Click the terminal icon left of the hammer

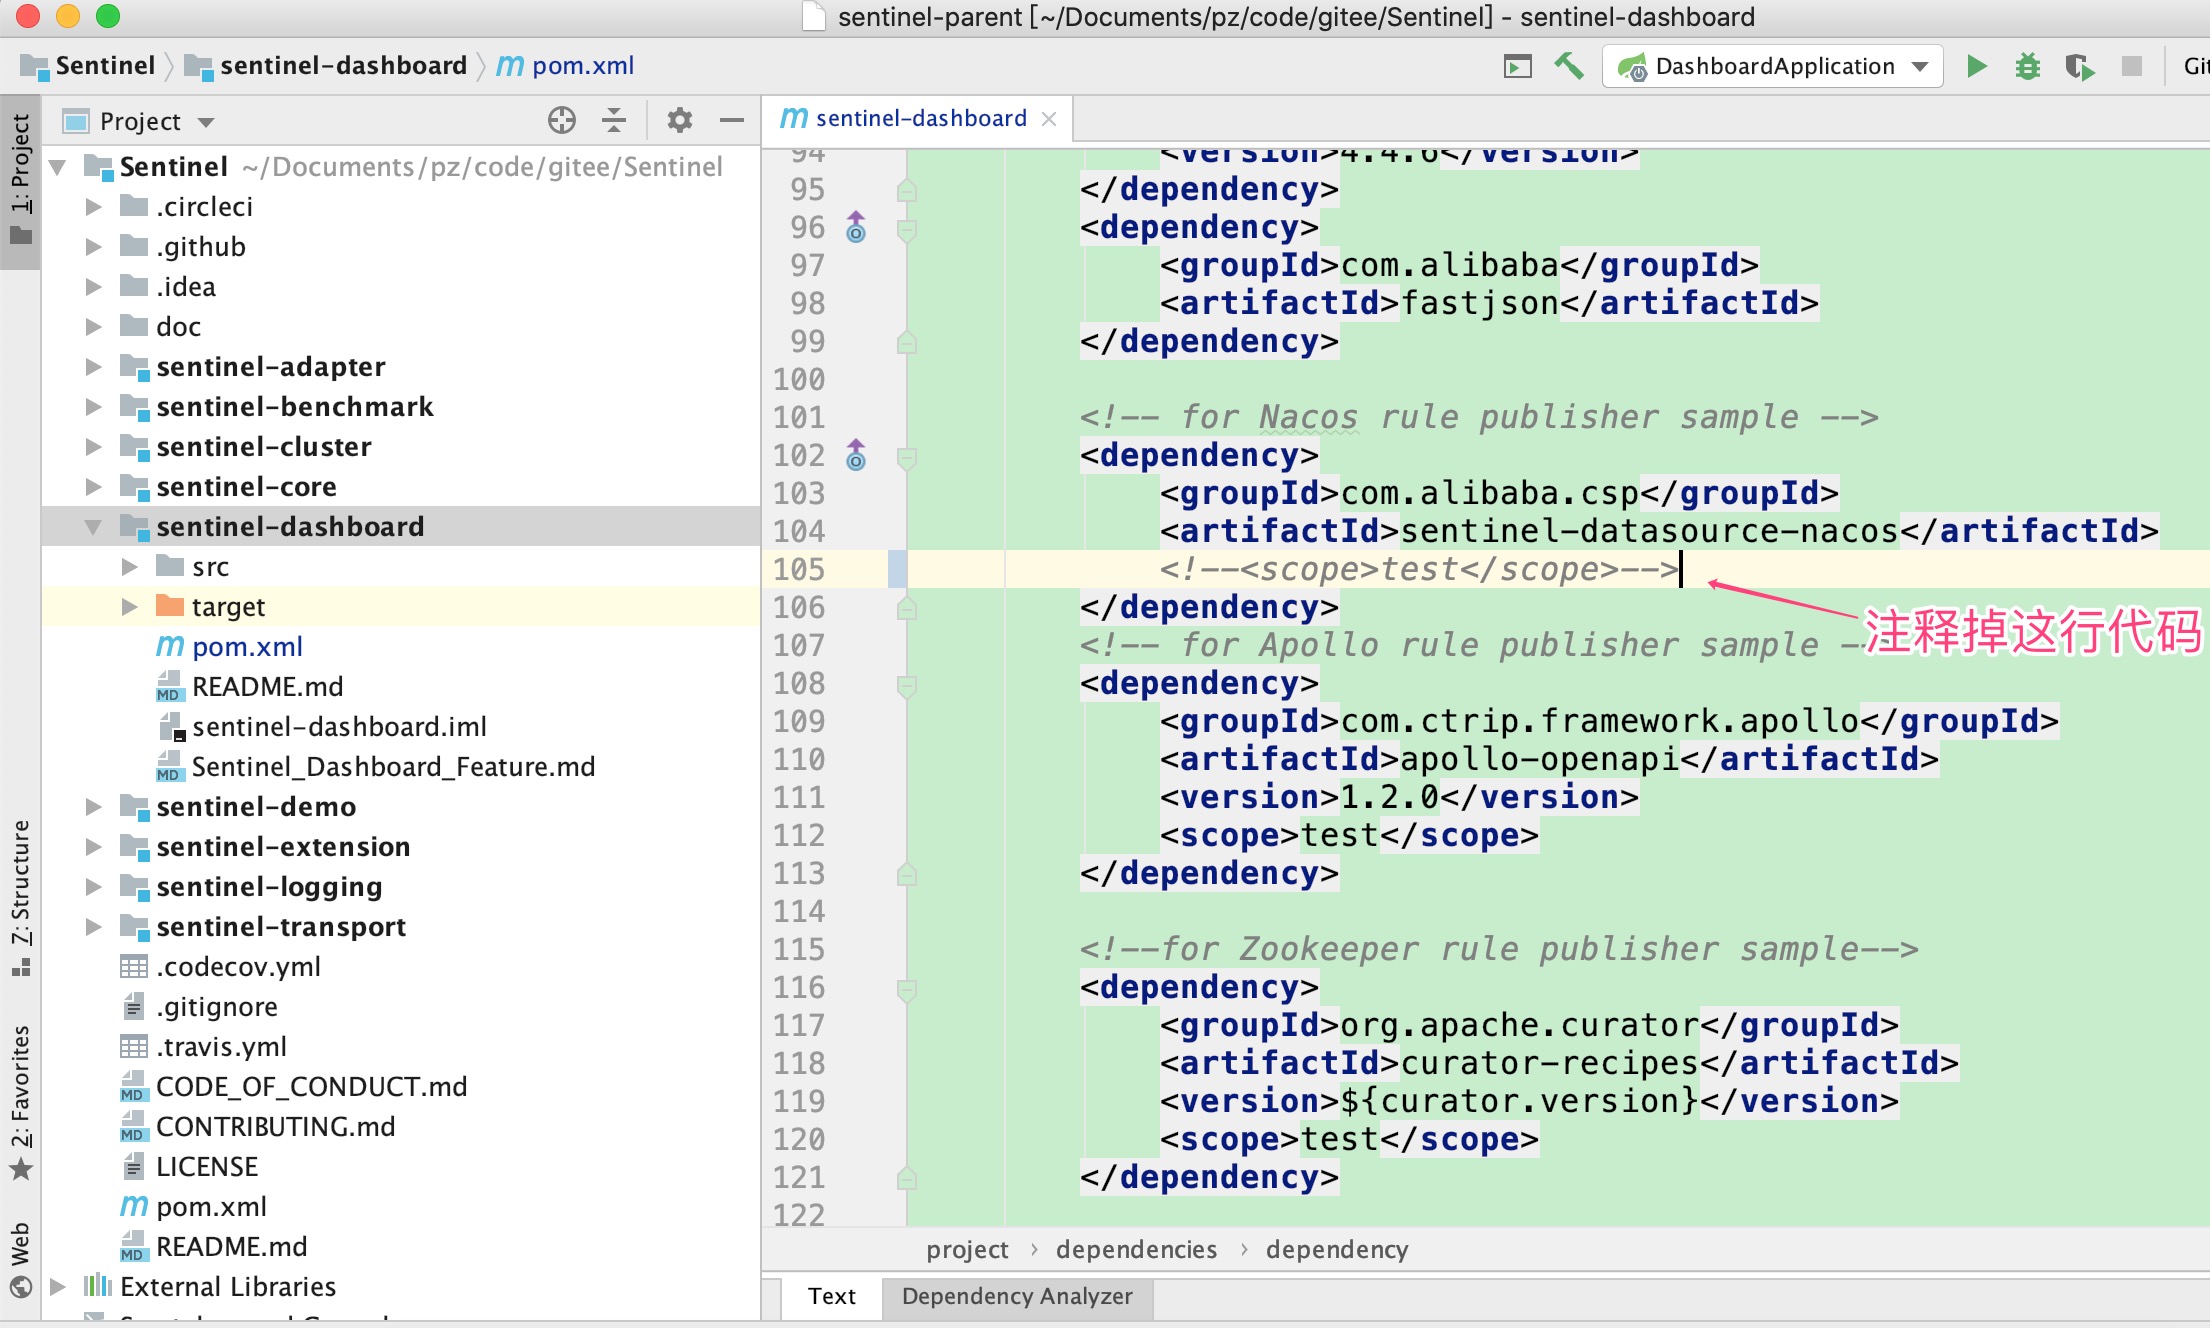(1518, 66)
